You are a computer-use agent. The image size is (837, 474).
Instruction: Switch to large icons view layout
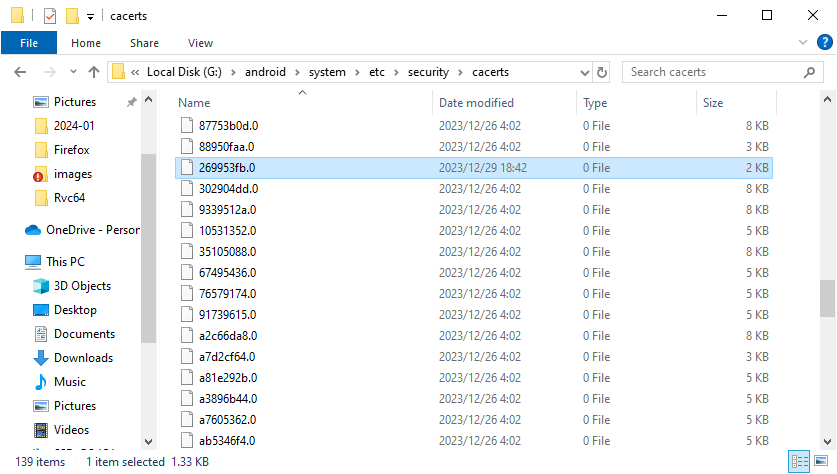point(821,462)
